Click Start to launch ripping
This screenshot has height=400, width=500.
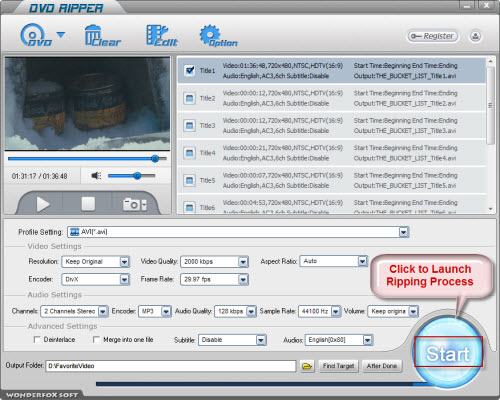click(448, 352)
